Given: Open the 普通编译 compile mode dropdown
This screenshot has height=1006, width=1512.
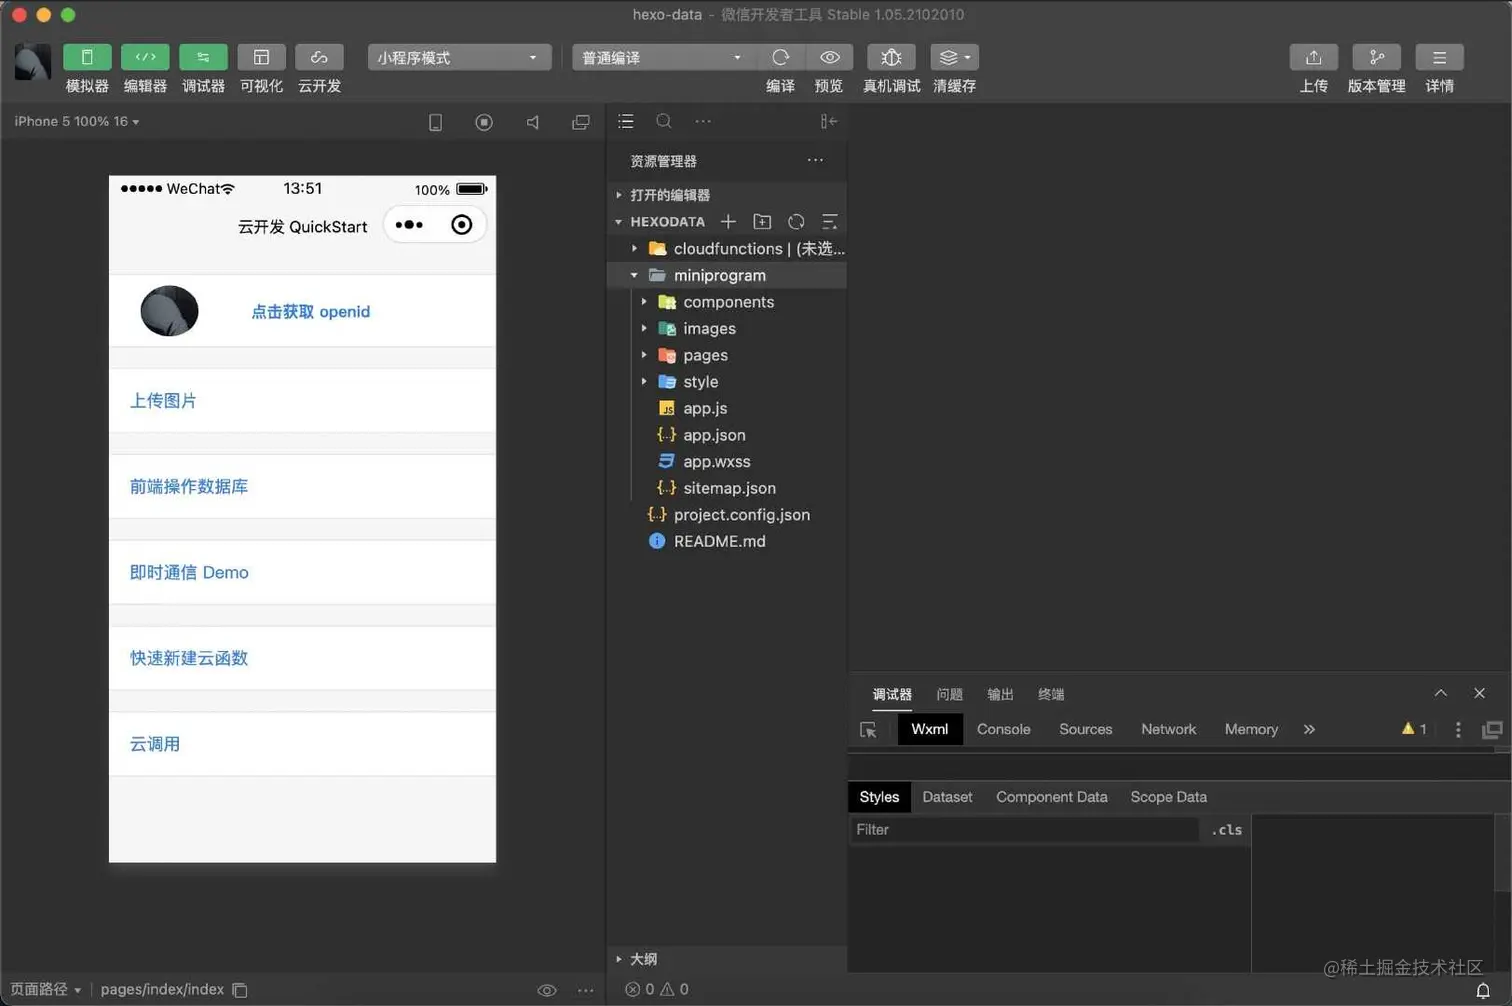Looking at the screenshot, I should click(x=662, y=58).
